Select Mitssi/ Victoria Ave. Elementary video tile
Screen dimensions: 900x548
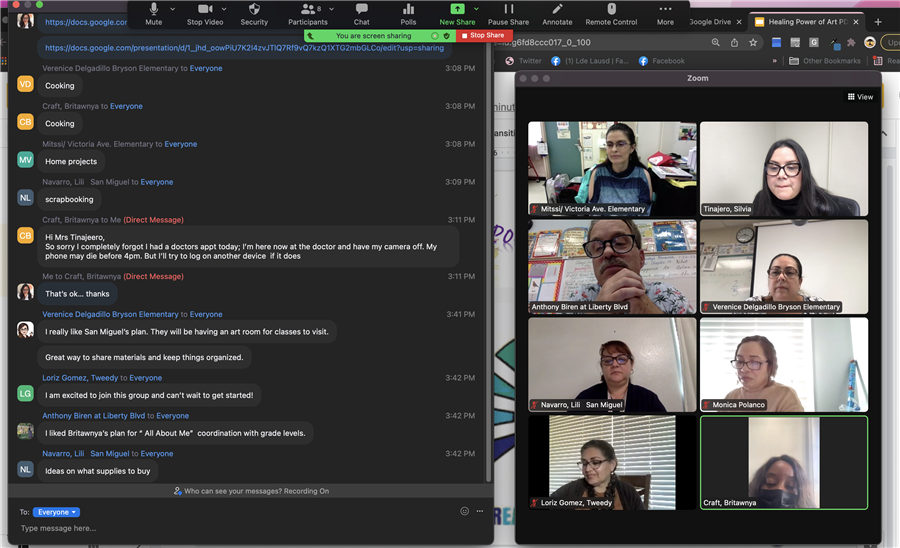(612, 168)
